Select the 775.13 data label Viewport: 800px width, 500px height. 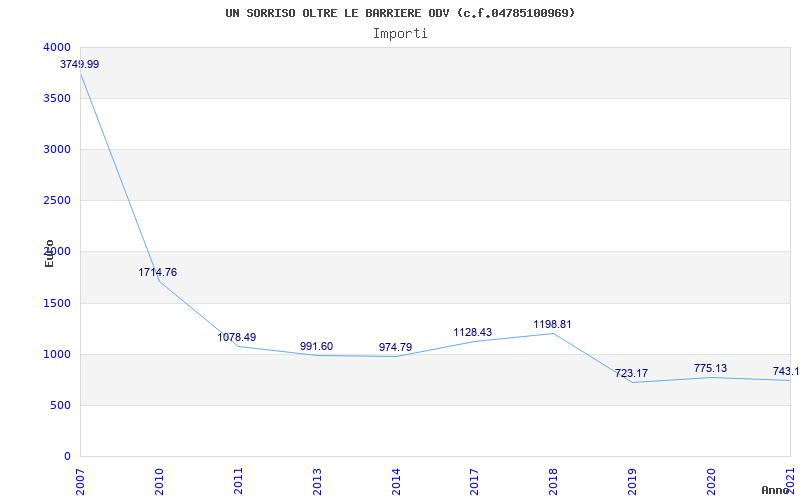[x=710, y=368]
